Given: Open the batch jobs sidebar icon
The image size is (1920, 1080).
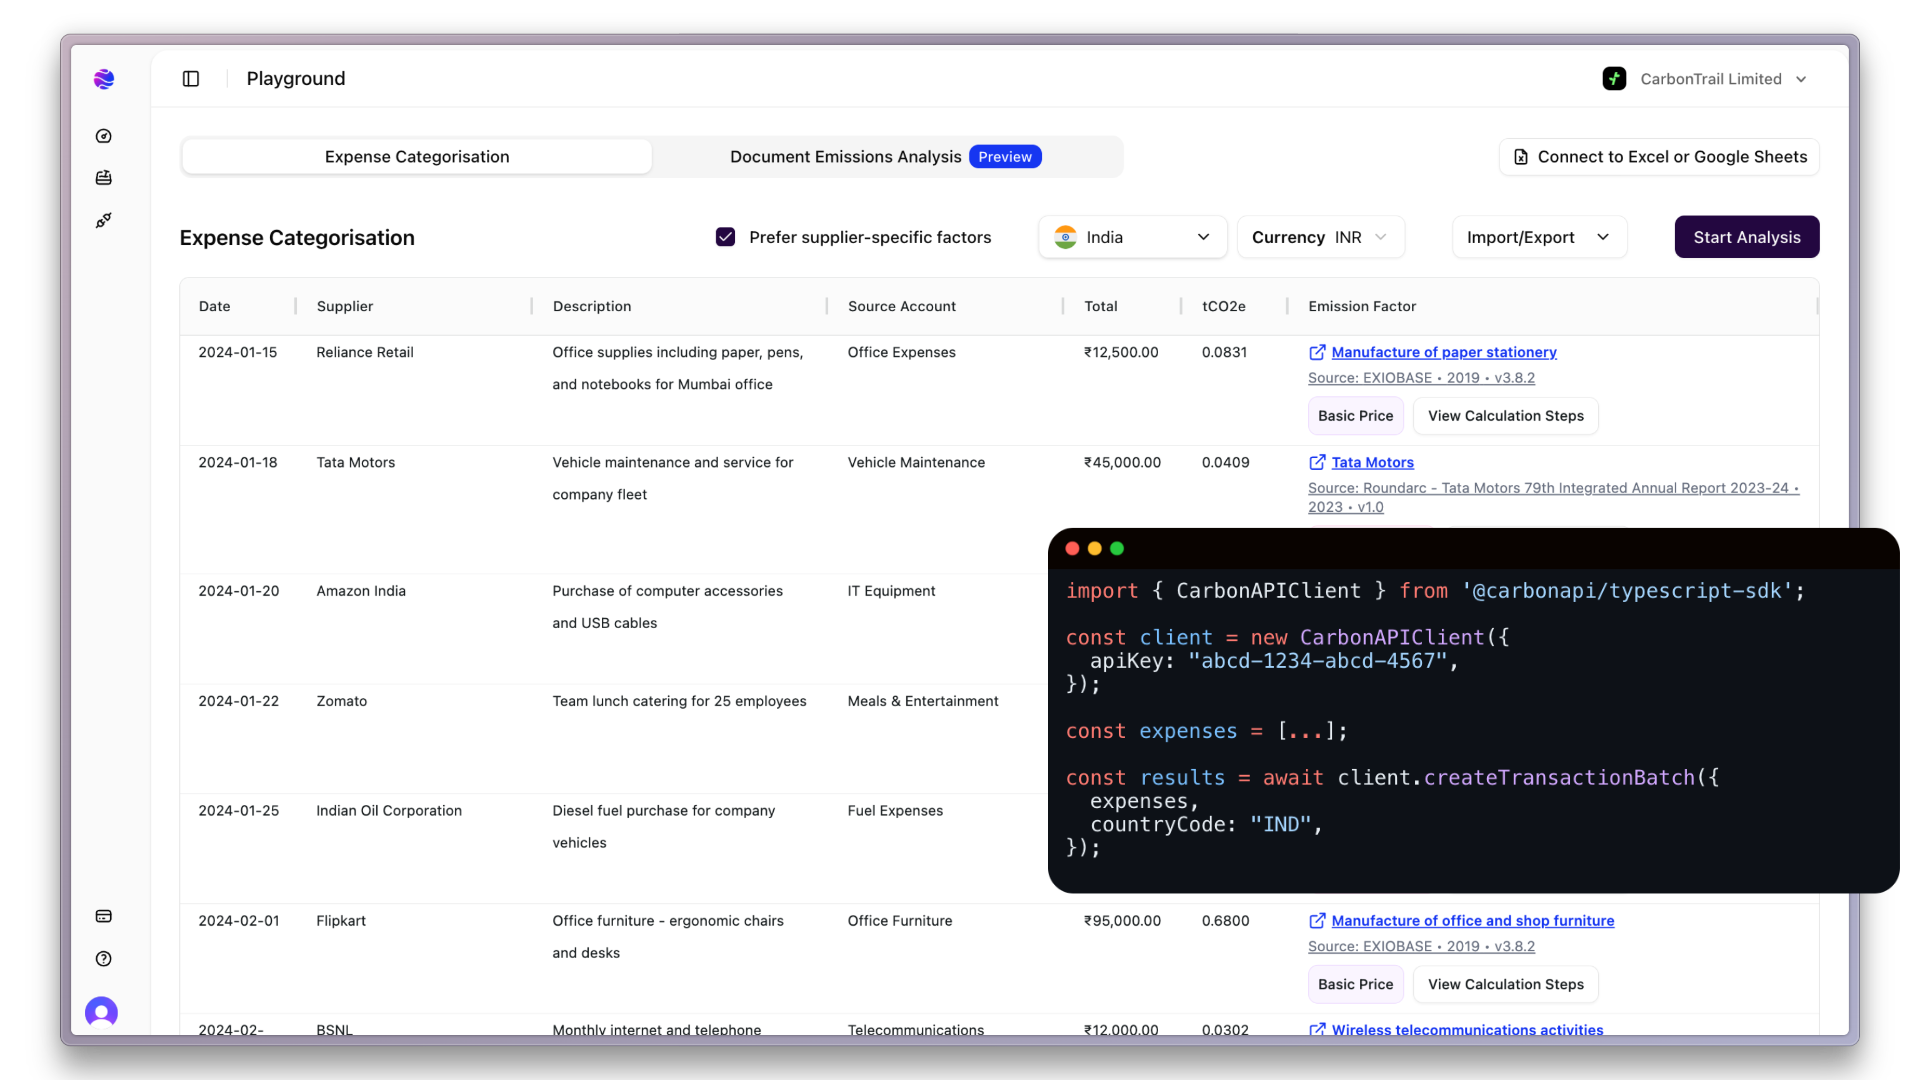Looking at the screenshot, I should 103,177.
